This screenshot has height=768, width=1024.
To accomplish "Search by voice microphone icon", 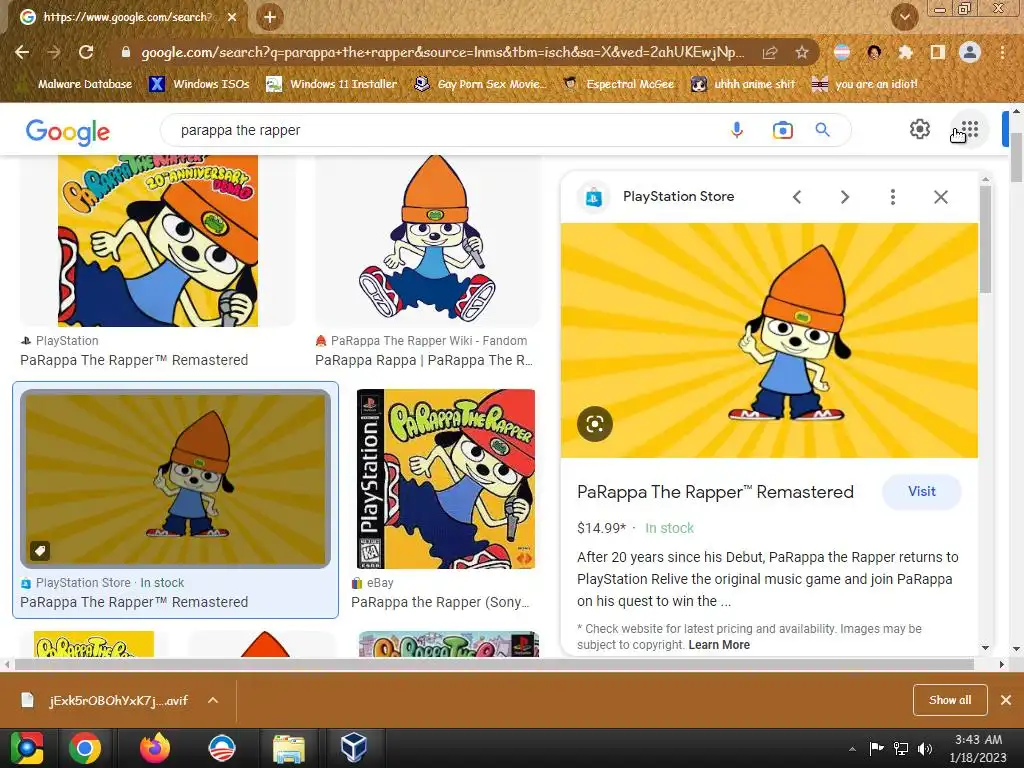I will tap(737, 130).
